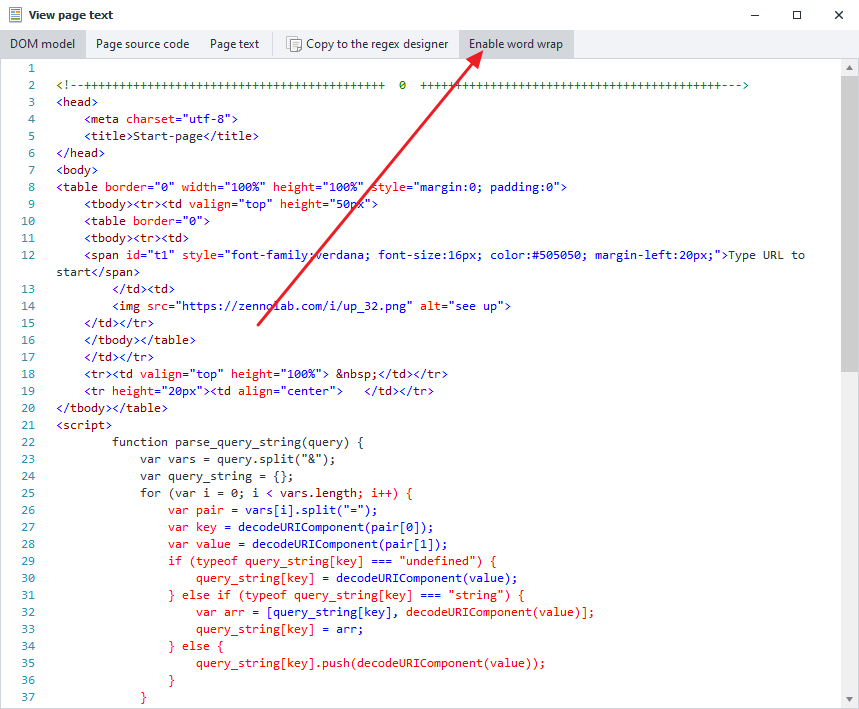859x709 pixels.
Task: Maximize the View page text window
Action: 797,15
